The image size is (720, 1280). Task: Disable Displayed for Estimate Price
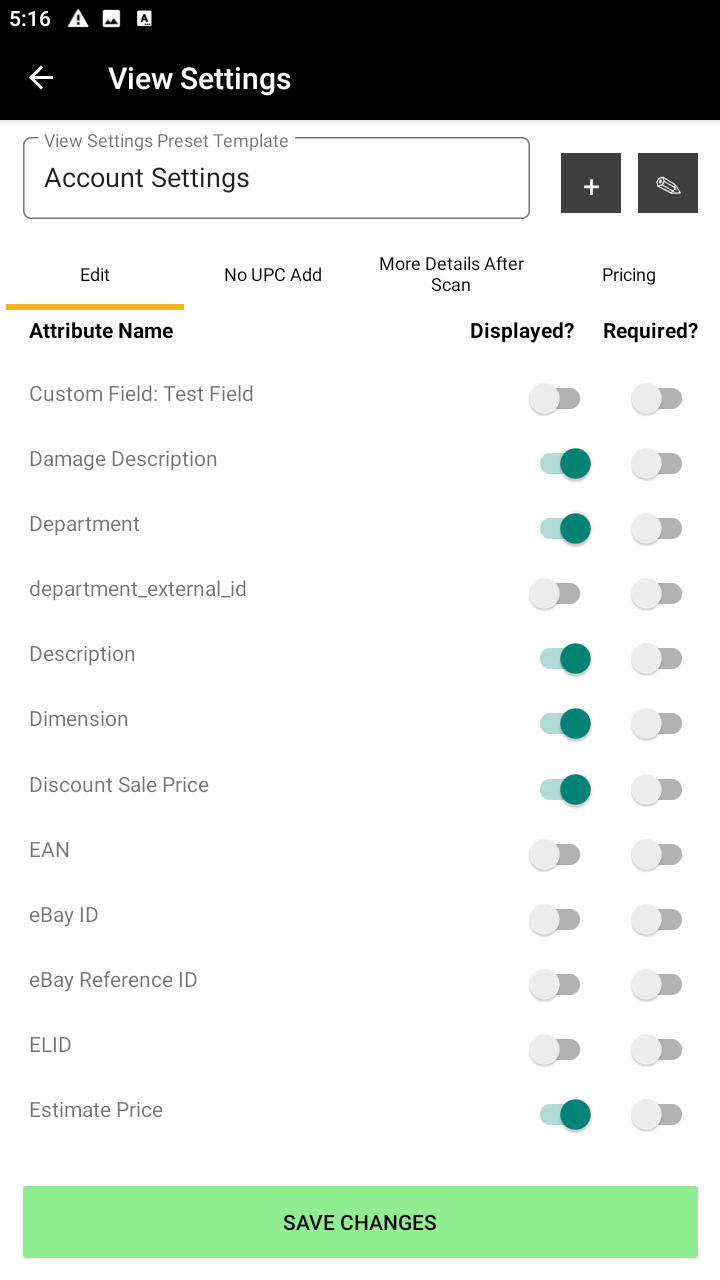[565, 1115]
